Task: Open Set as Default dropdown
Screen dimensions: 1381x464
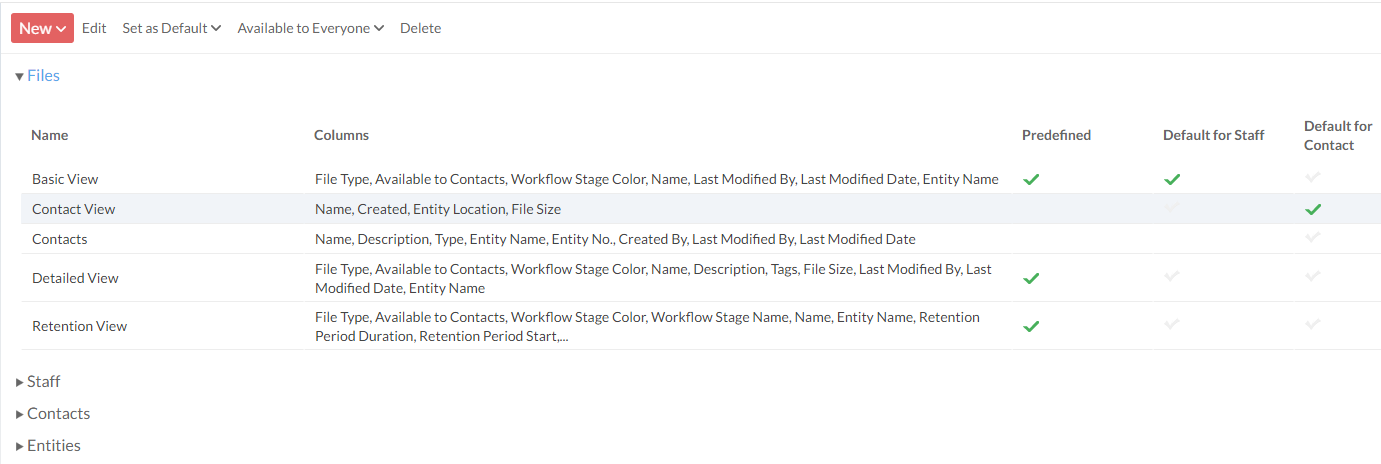Action: click(x=171, y=28)
